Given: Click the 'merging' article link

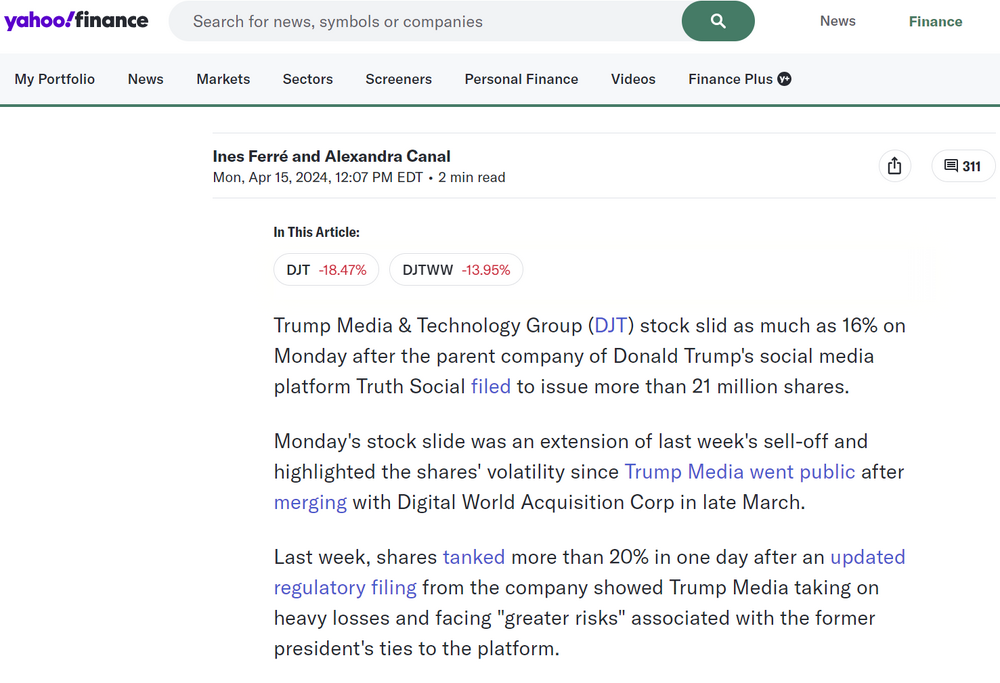Looking at the screenshot, I should pyautogui.click(x=310, y=502).
